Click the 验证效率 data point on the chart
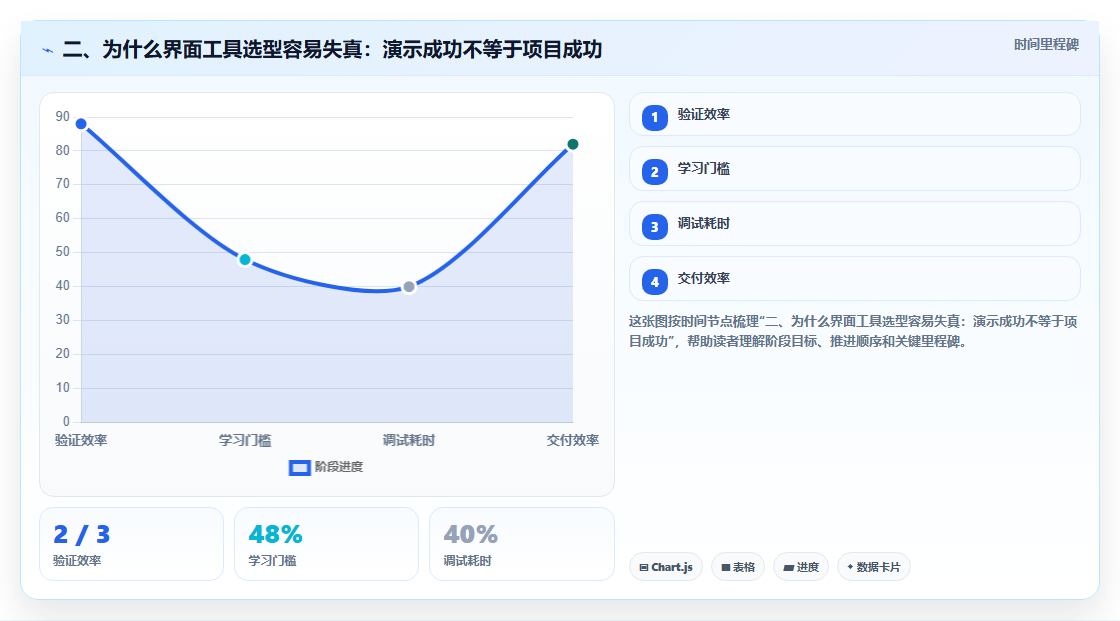The image size is (1120, 621). coord(81,124)
